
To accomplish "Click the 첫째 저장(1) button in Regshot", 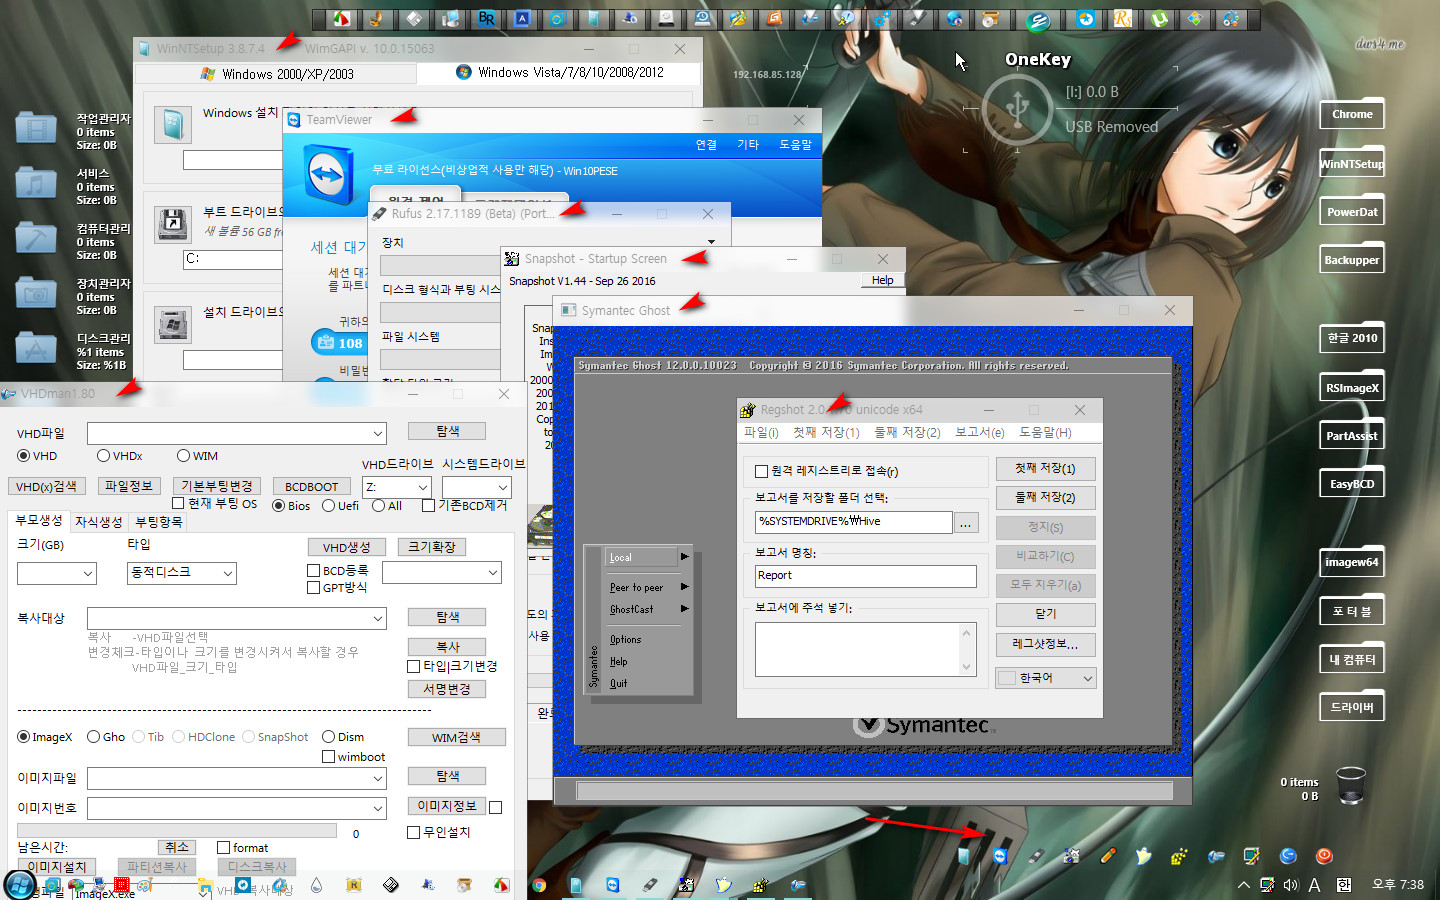I will [1045, 468].
